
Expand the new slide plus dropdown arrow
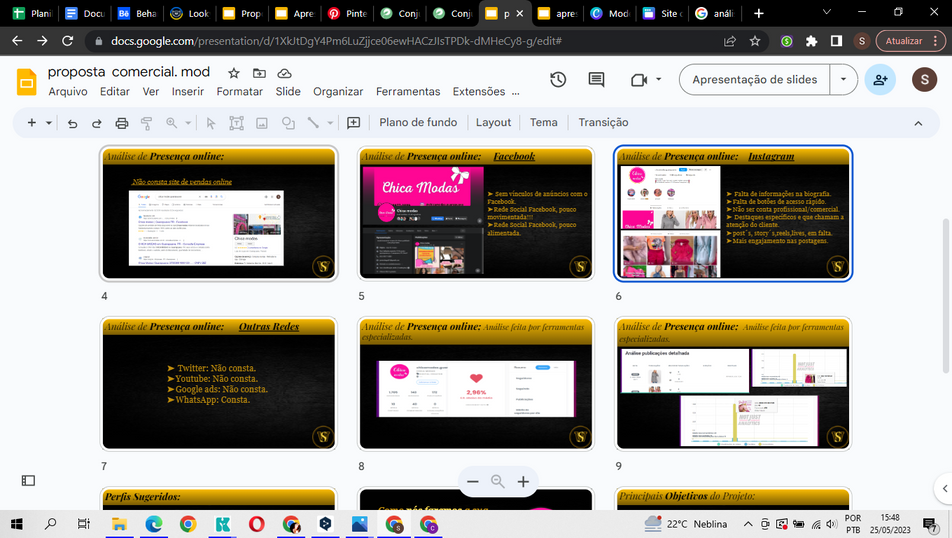coord(49,123)
